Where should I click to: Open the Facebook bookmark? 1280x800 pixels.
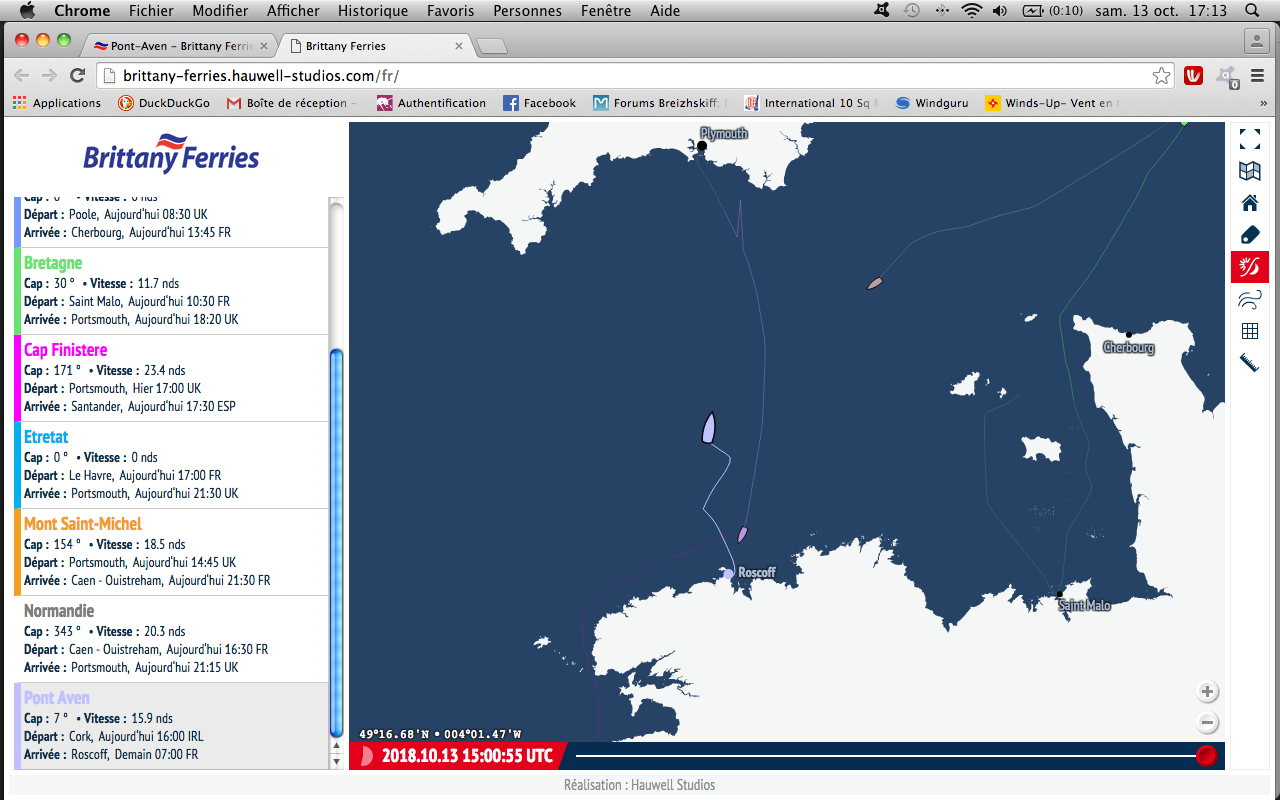(x=540, y=103)
